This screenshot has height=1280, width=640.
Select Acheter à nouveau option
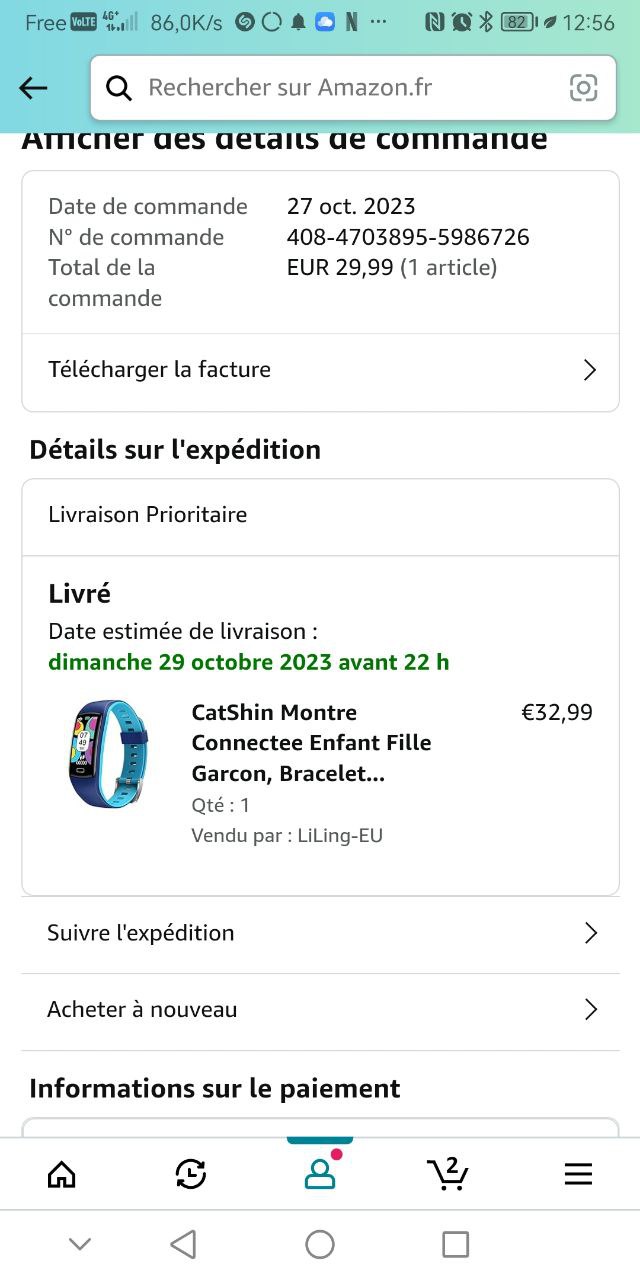point(142,1010)
